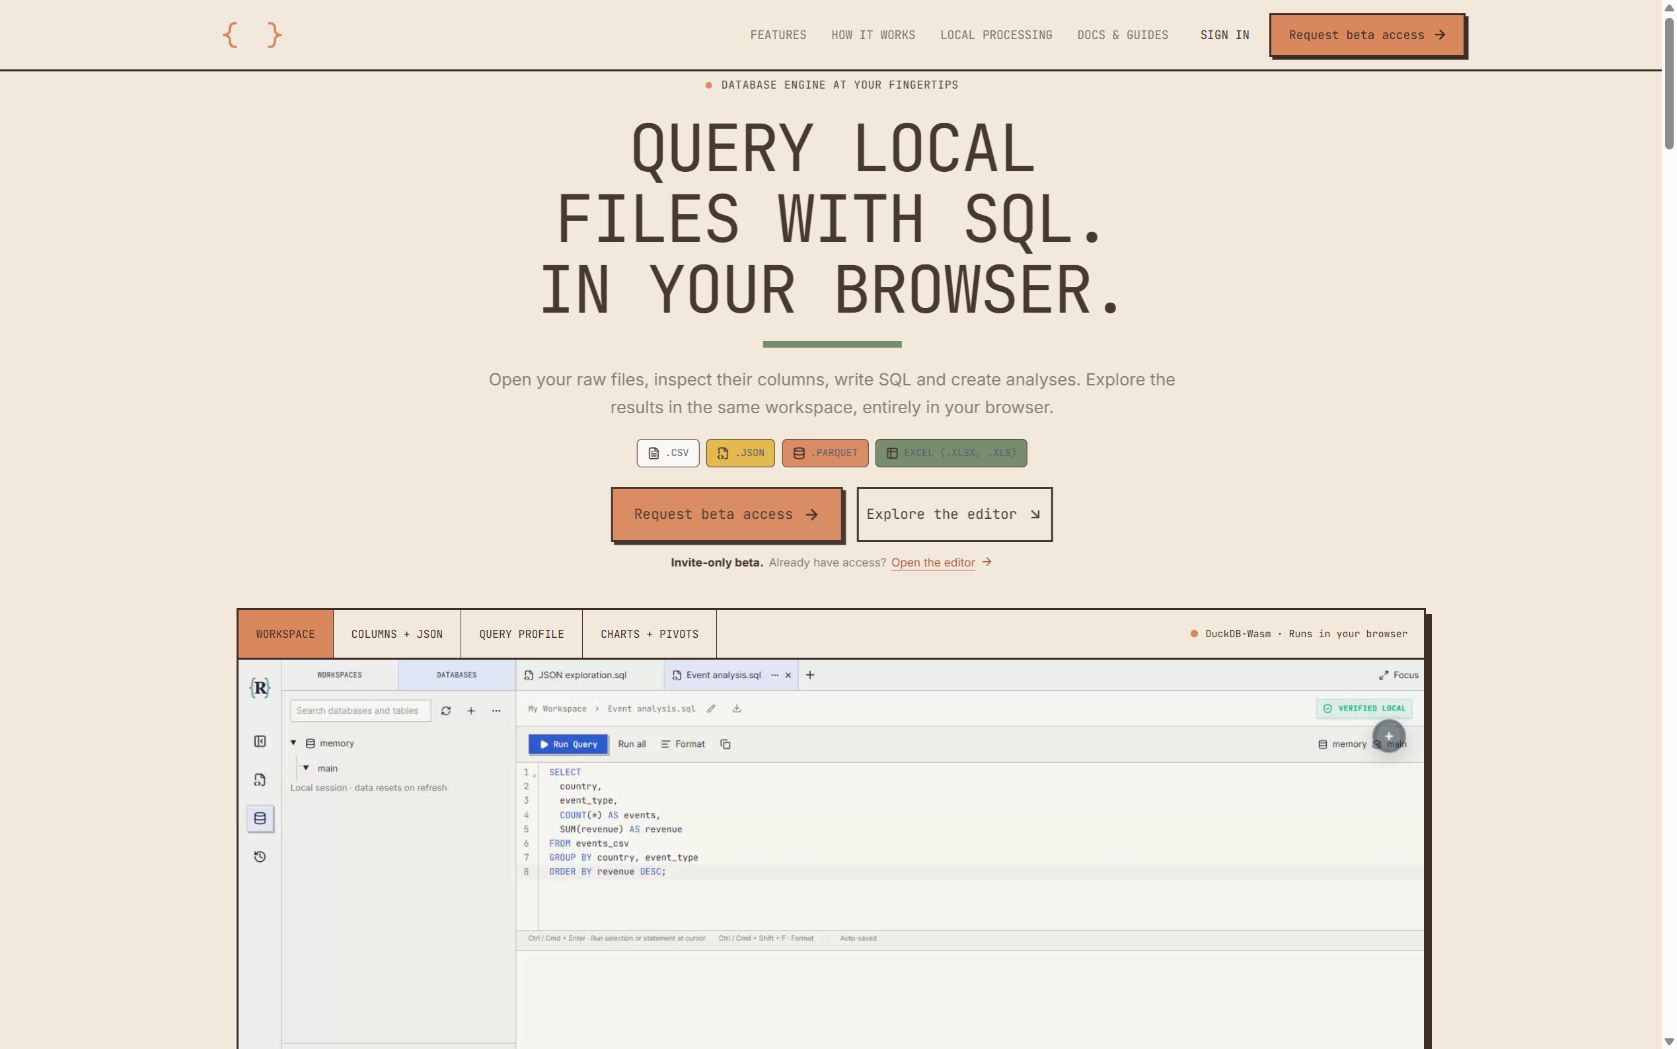Switch to the Workspace preview tab
The width and height of the screenshot is (1677, 1049).
coord(285,634)
